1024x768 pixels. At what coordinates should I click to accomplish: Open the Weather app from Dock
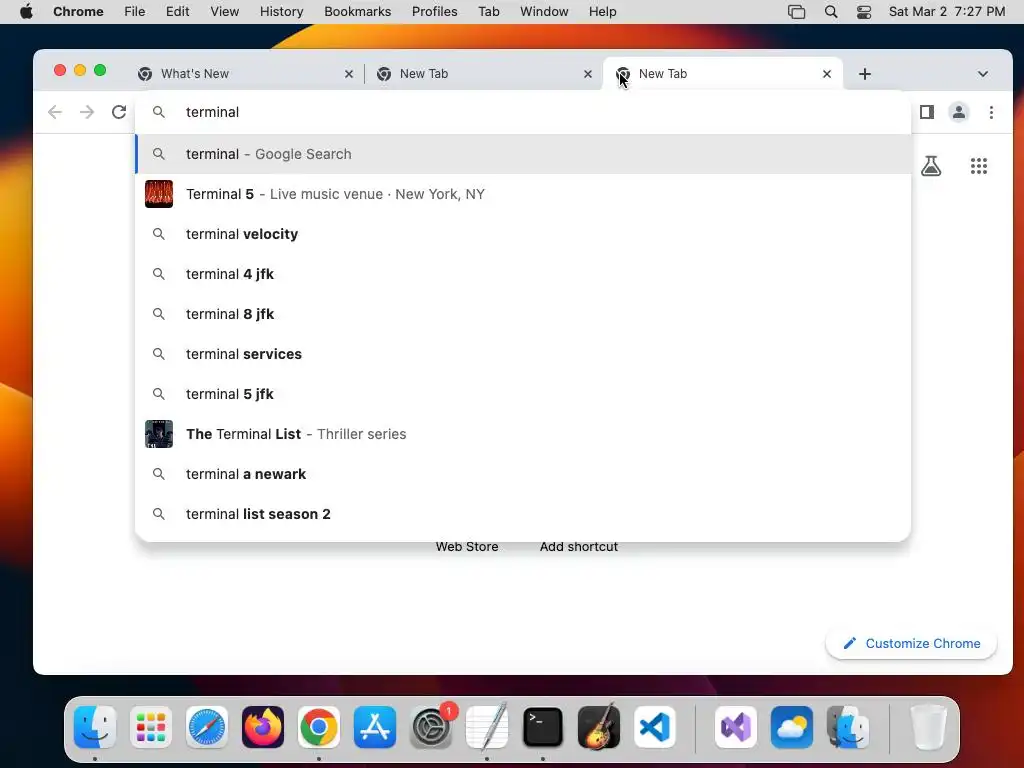pos(792,727)
